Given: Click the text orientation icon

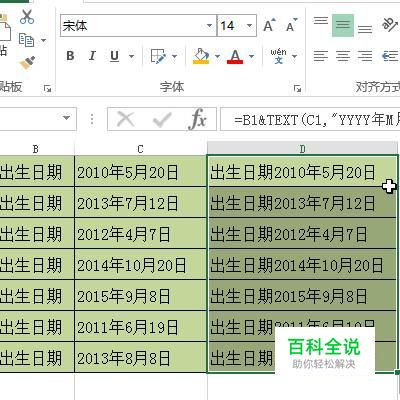Looking at the screenshot, I should pyautogui.click(x=390, y=25).
